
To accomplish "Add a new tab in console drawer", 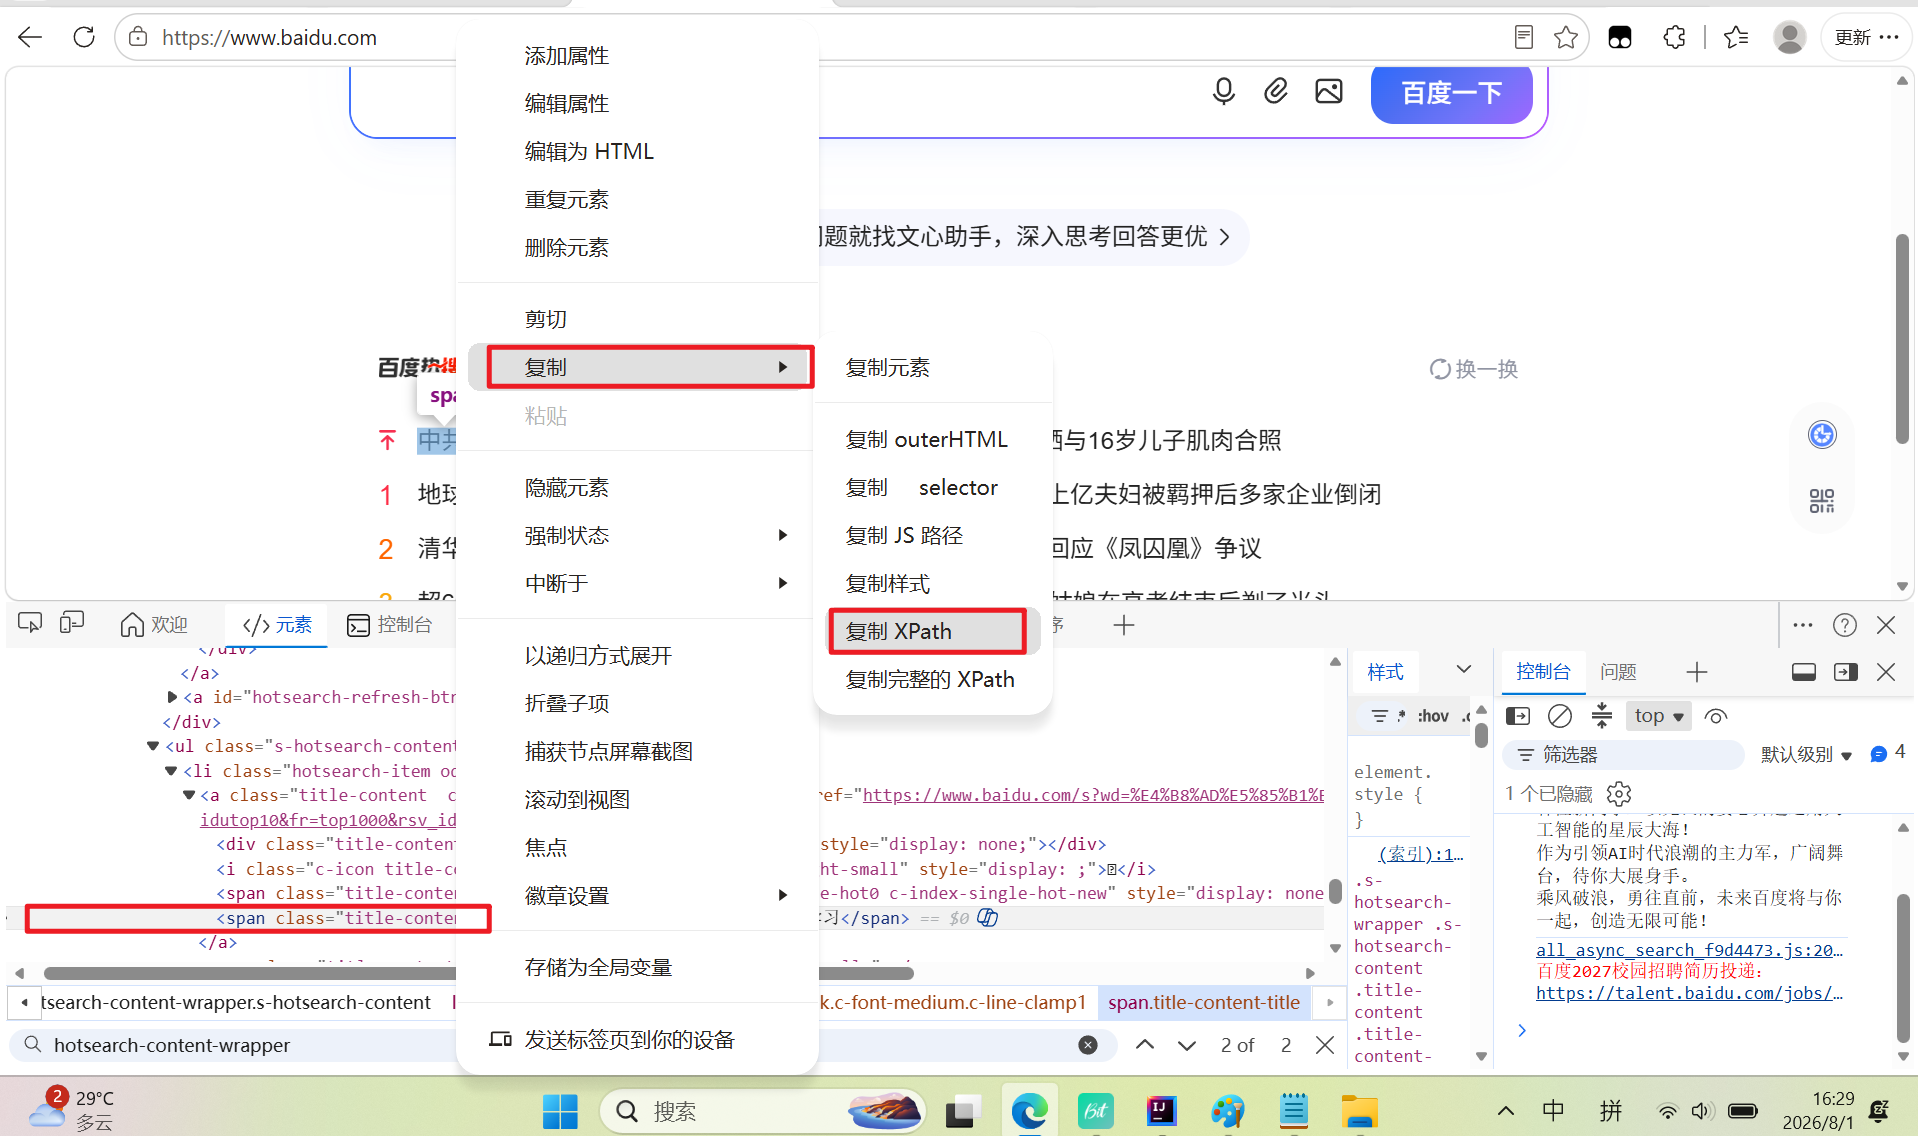I will [1697, 672].
